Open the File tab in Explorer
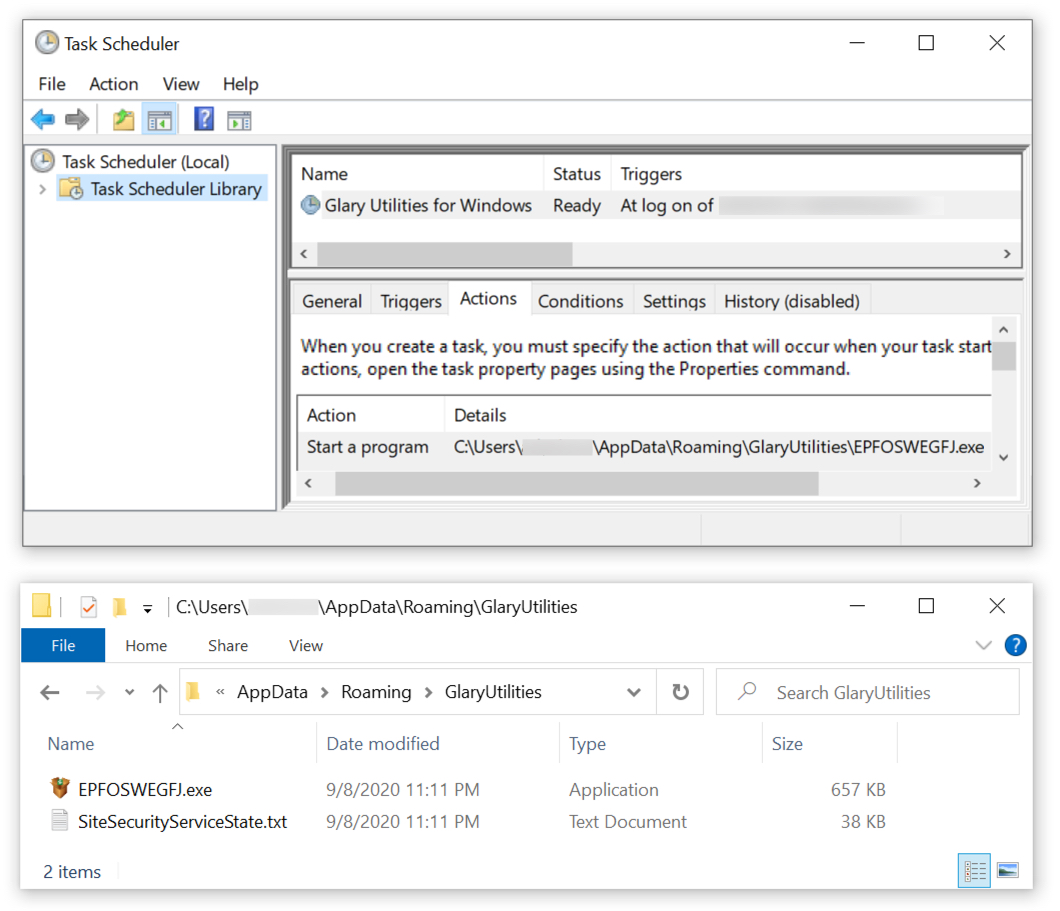The height and width of the screenshot is (911, 1060). coord(63,645)
